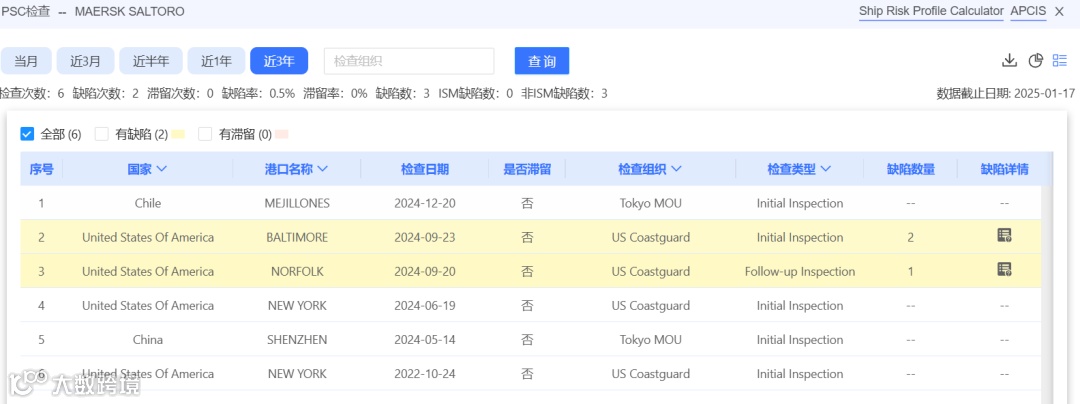This screenshot has height=404, width=1080.
Task: Click the 查询 search button
Action: [x=542, y=61]
